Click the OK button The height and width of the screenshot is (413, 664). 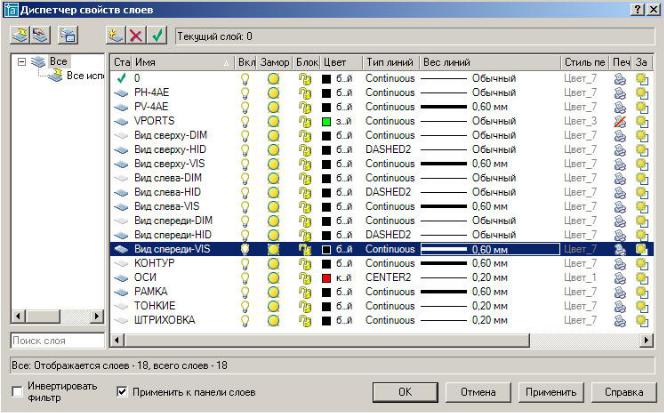(405, 392)
